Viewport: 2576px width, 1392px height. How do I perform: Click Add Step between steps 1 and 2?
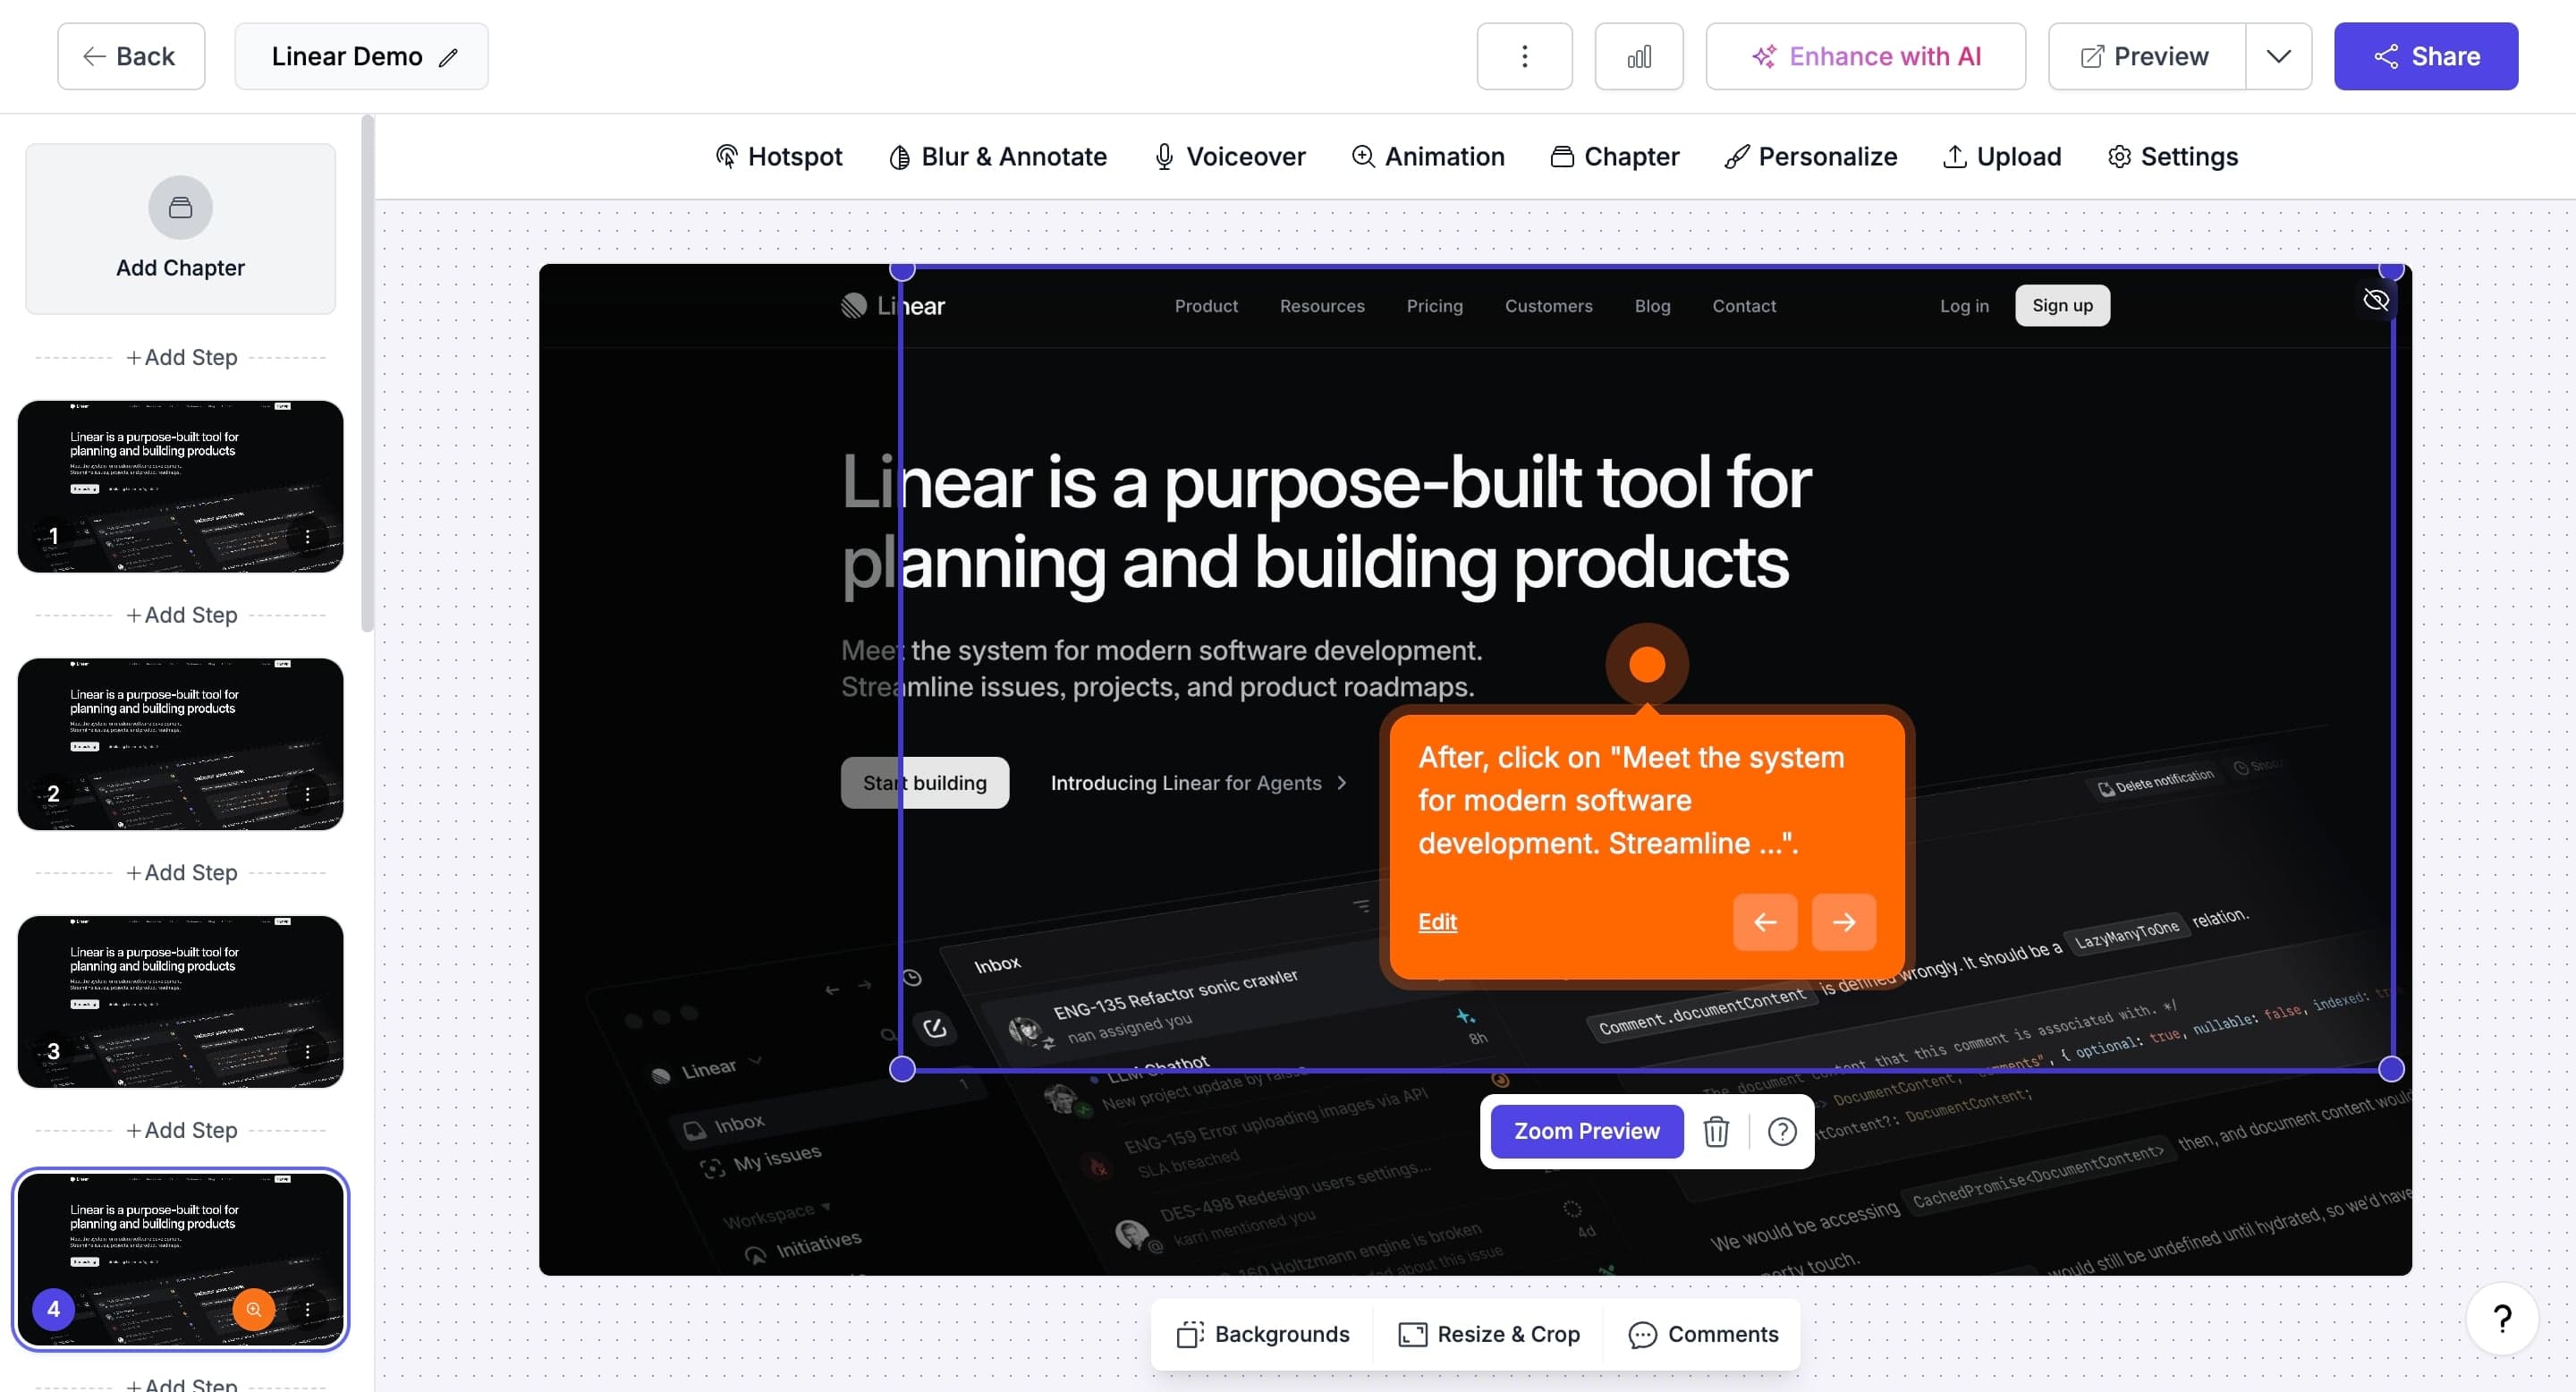pos(181,615)
